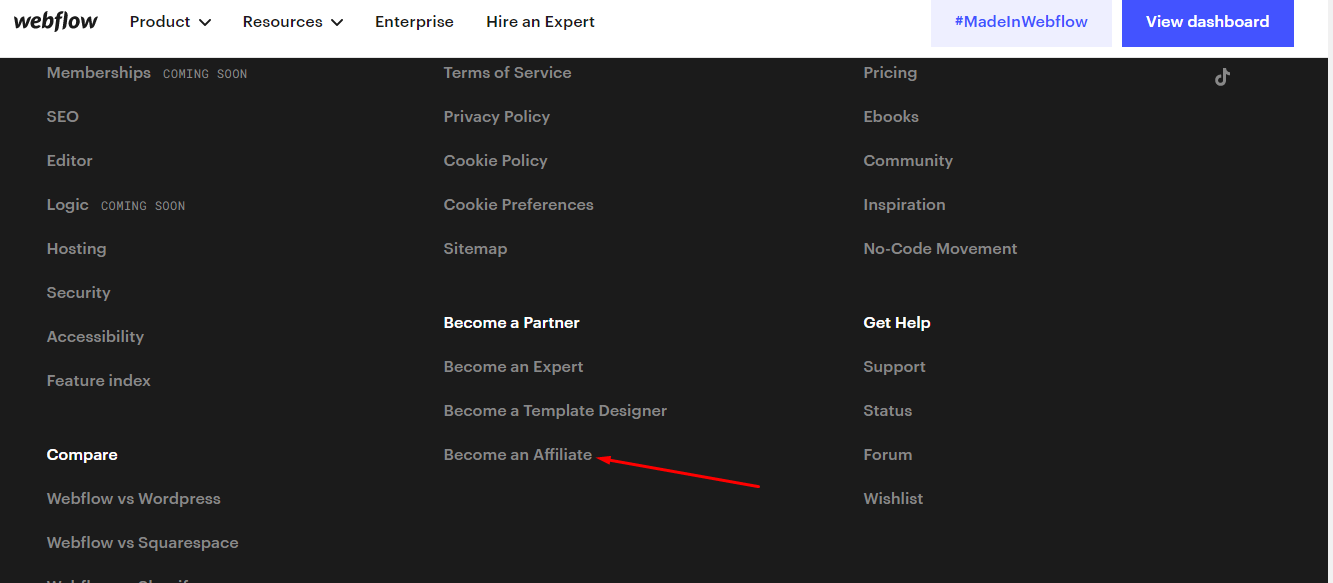Visit the No-Code Movement link
Screen dimensions: 1333x583
click(x=940, y=249)
